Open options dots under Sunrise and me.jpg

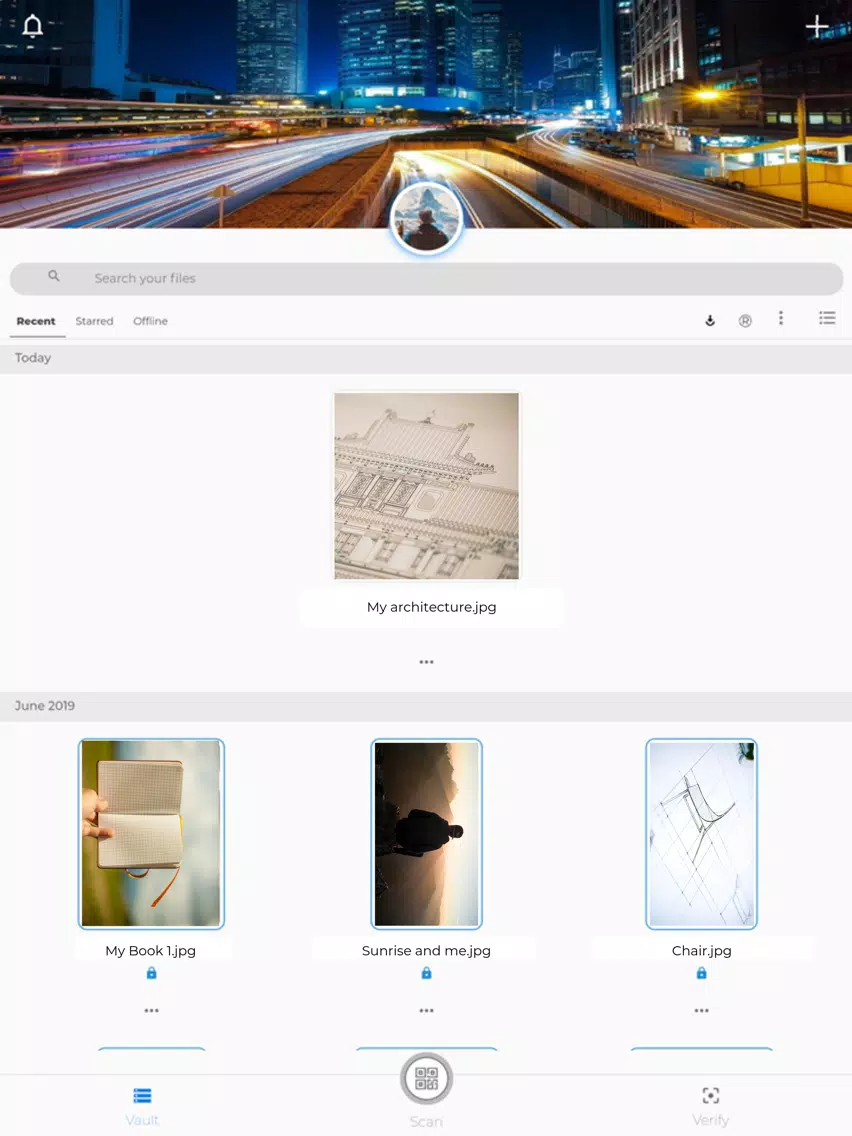click(426, 1010)
